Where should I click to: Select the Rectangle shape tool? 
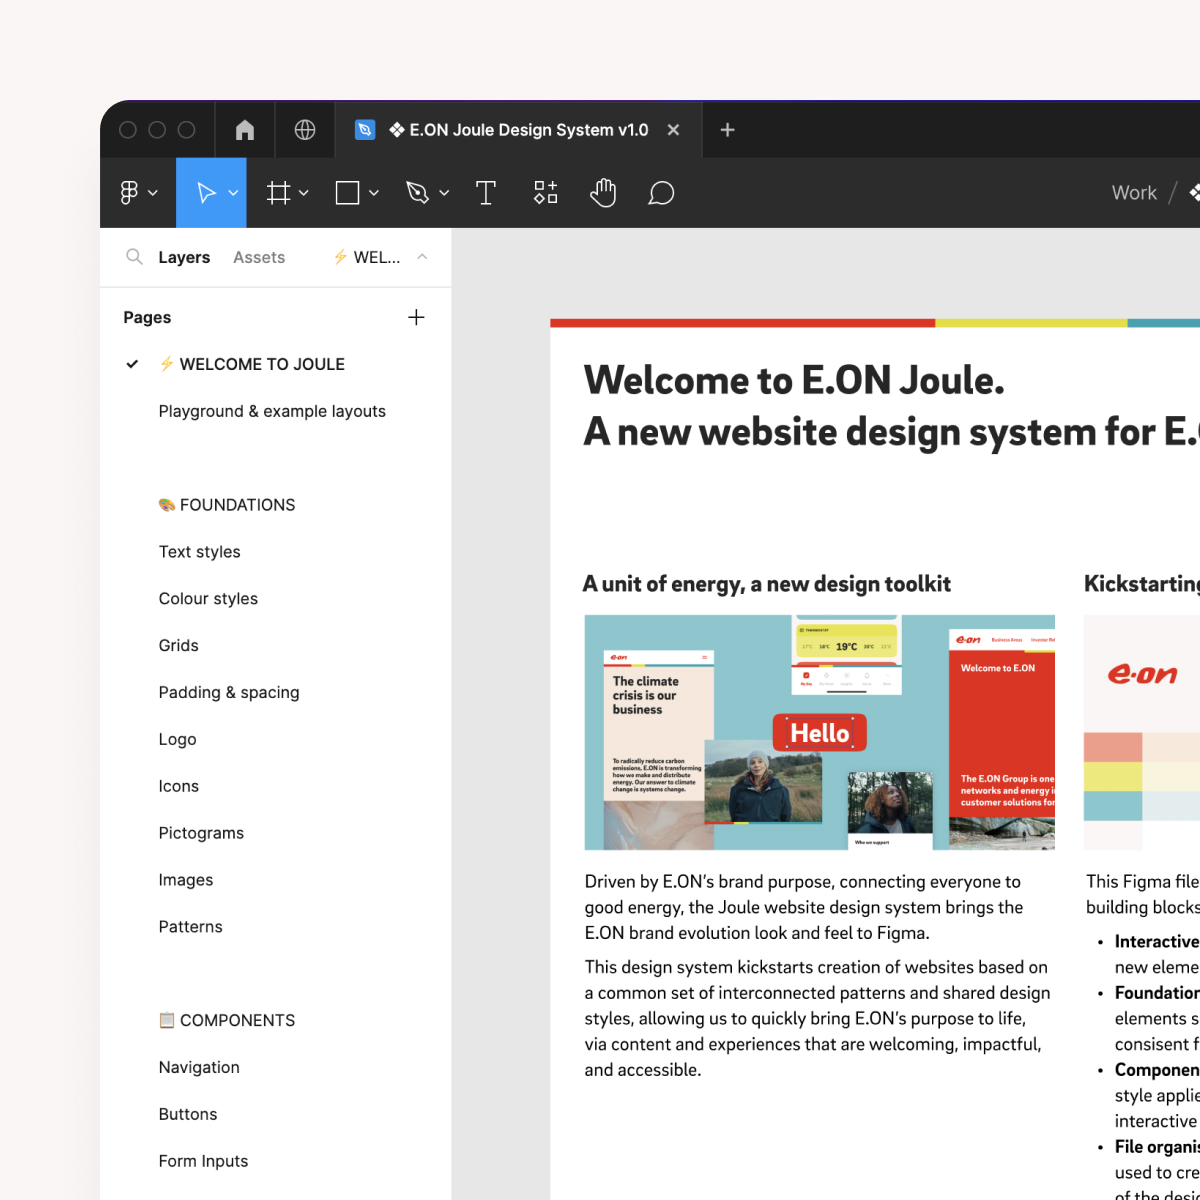tap(347, 193)
